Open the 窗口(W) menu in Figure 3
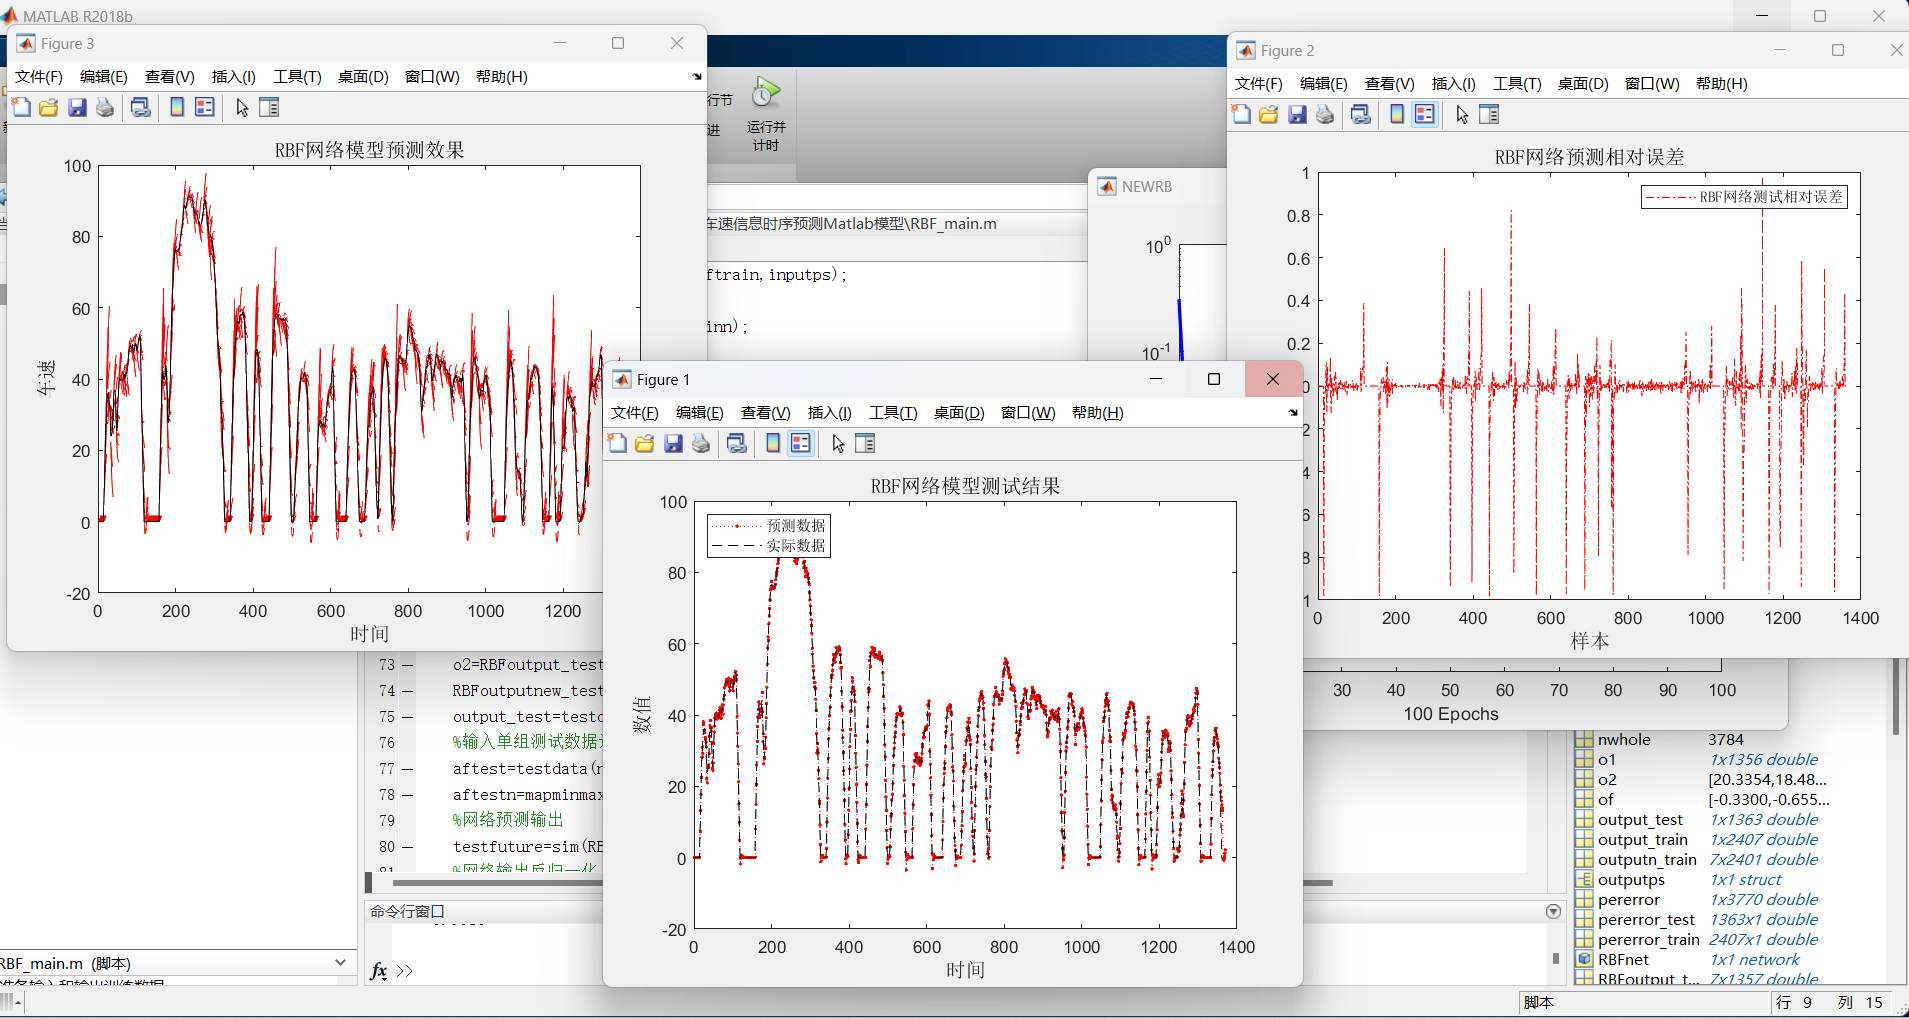 click(x=432, y=77)
